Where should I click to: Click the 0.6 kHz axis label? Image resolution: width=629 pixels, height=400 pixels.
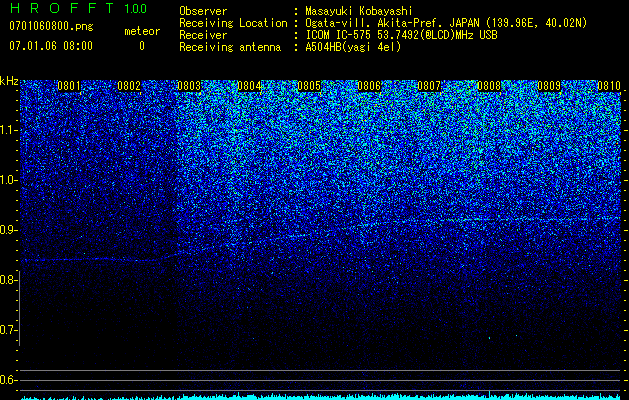point(8,380)
